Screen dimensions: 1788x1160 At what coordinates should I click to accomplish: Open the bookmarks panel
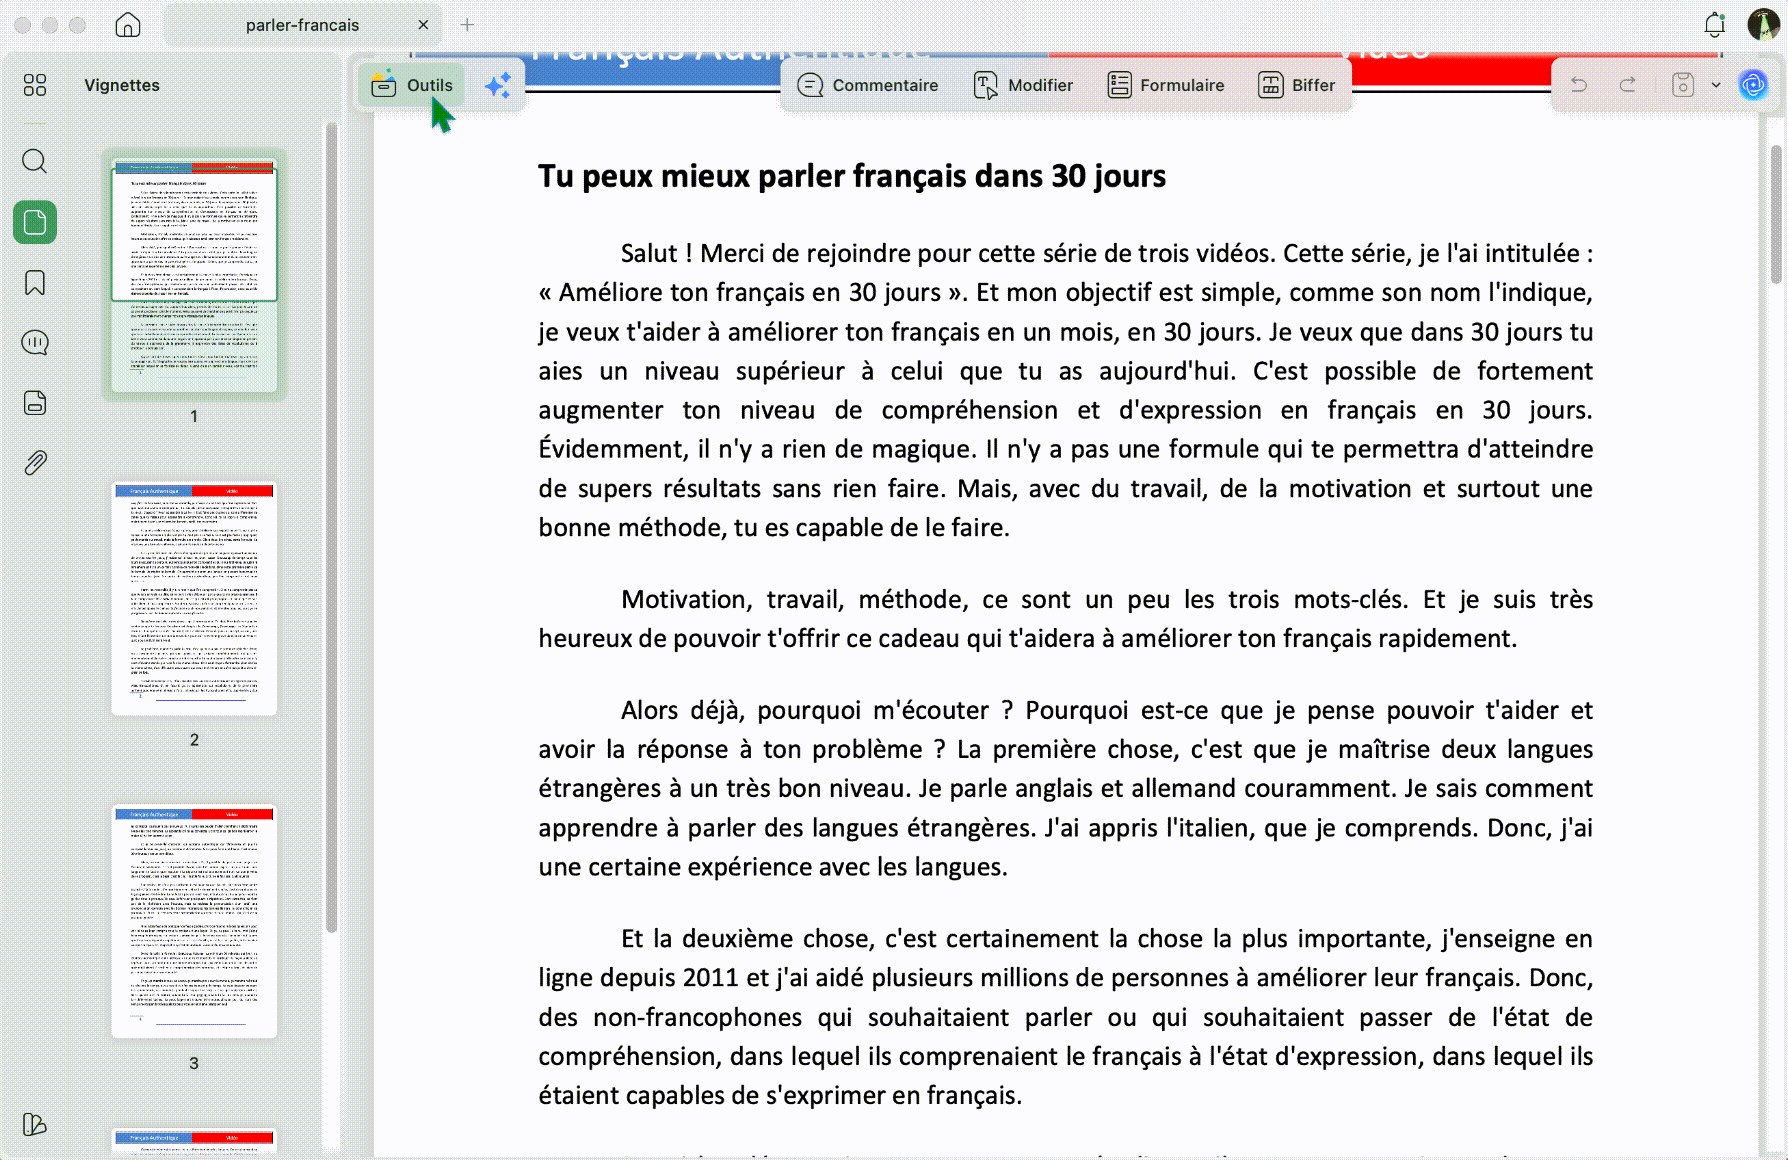pos(35,283)
